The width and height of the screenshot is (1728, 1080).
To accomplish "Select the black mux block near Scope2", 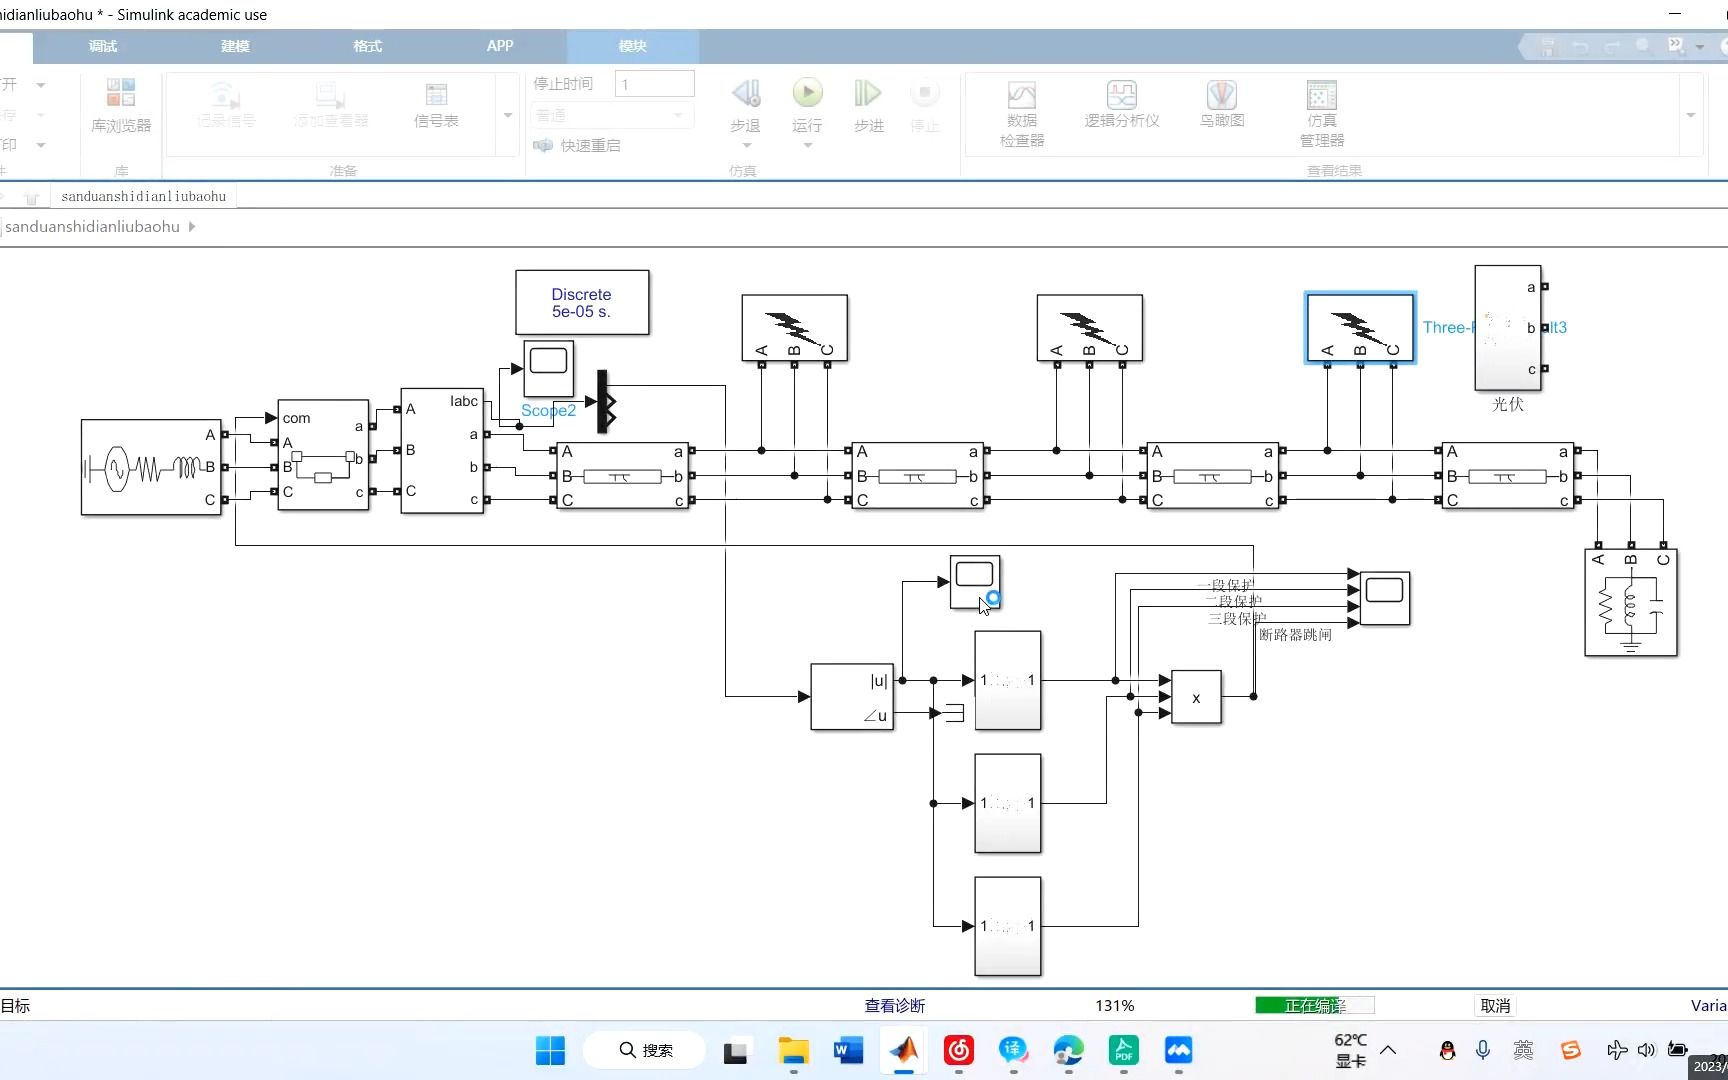I will coord(602,402).
